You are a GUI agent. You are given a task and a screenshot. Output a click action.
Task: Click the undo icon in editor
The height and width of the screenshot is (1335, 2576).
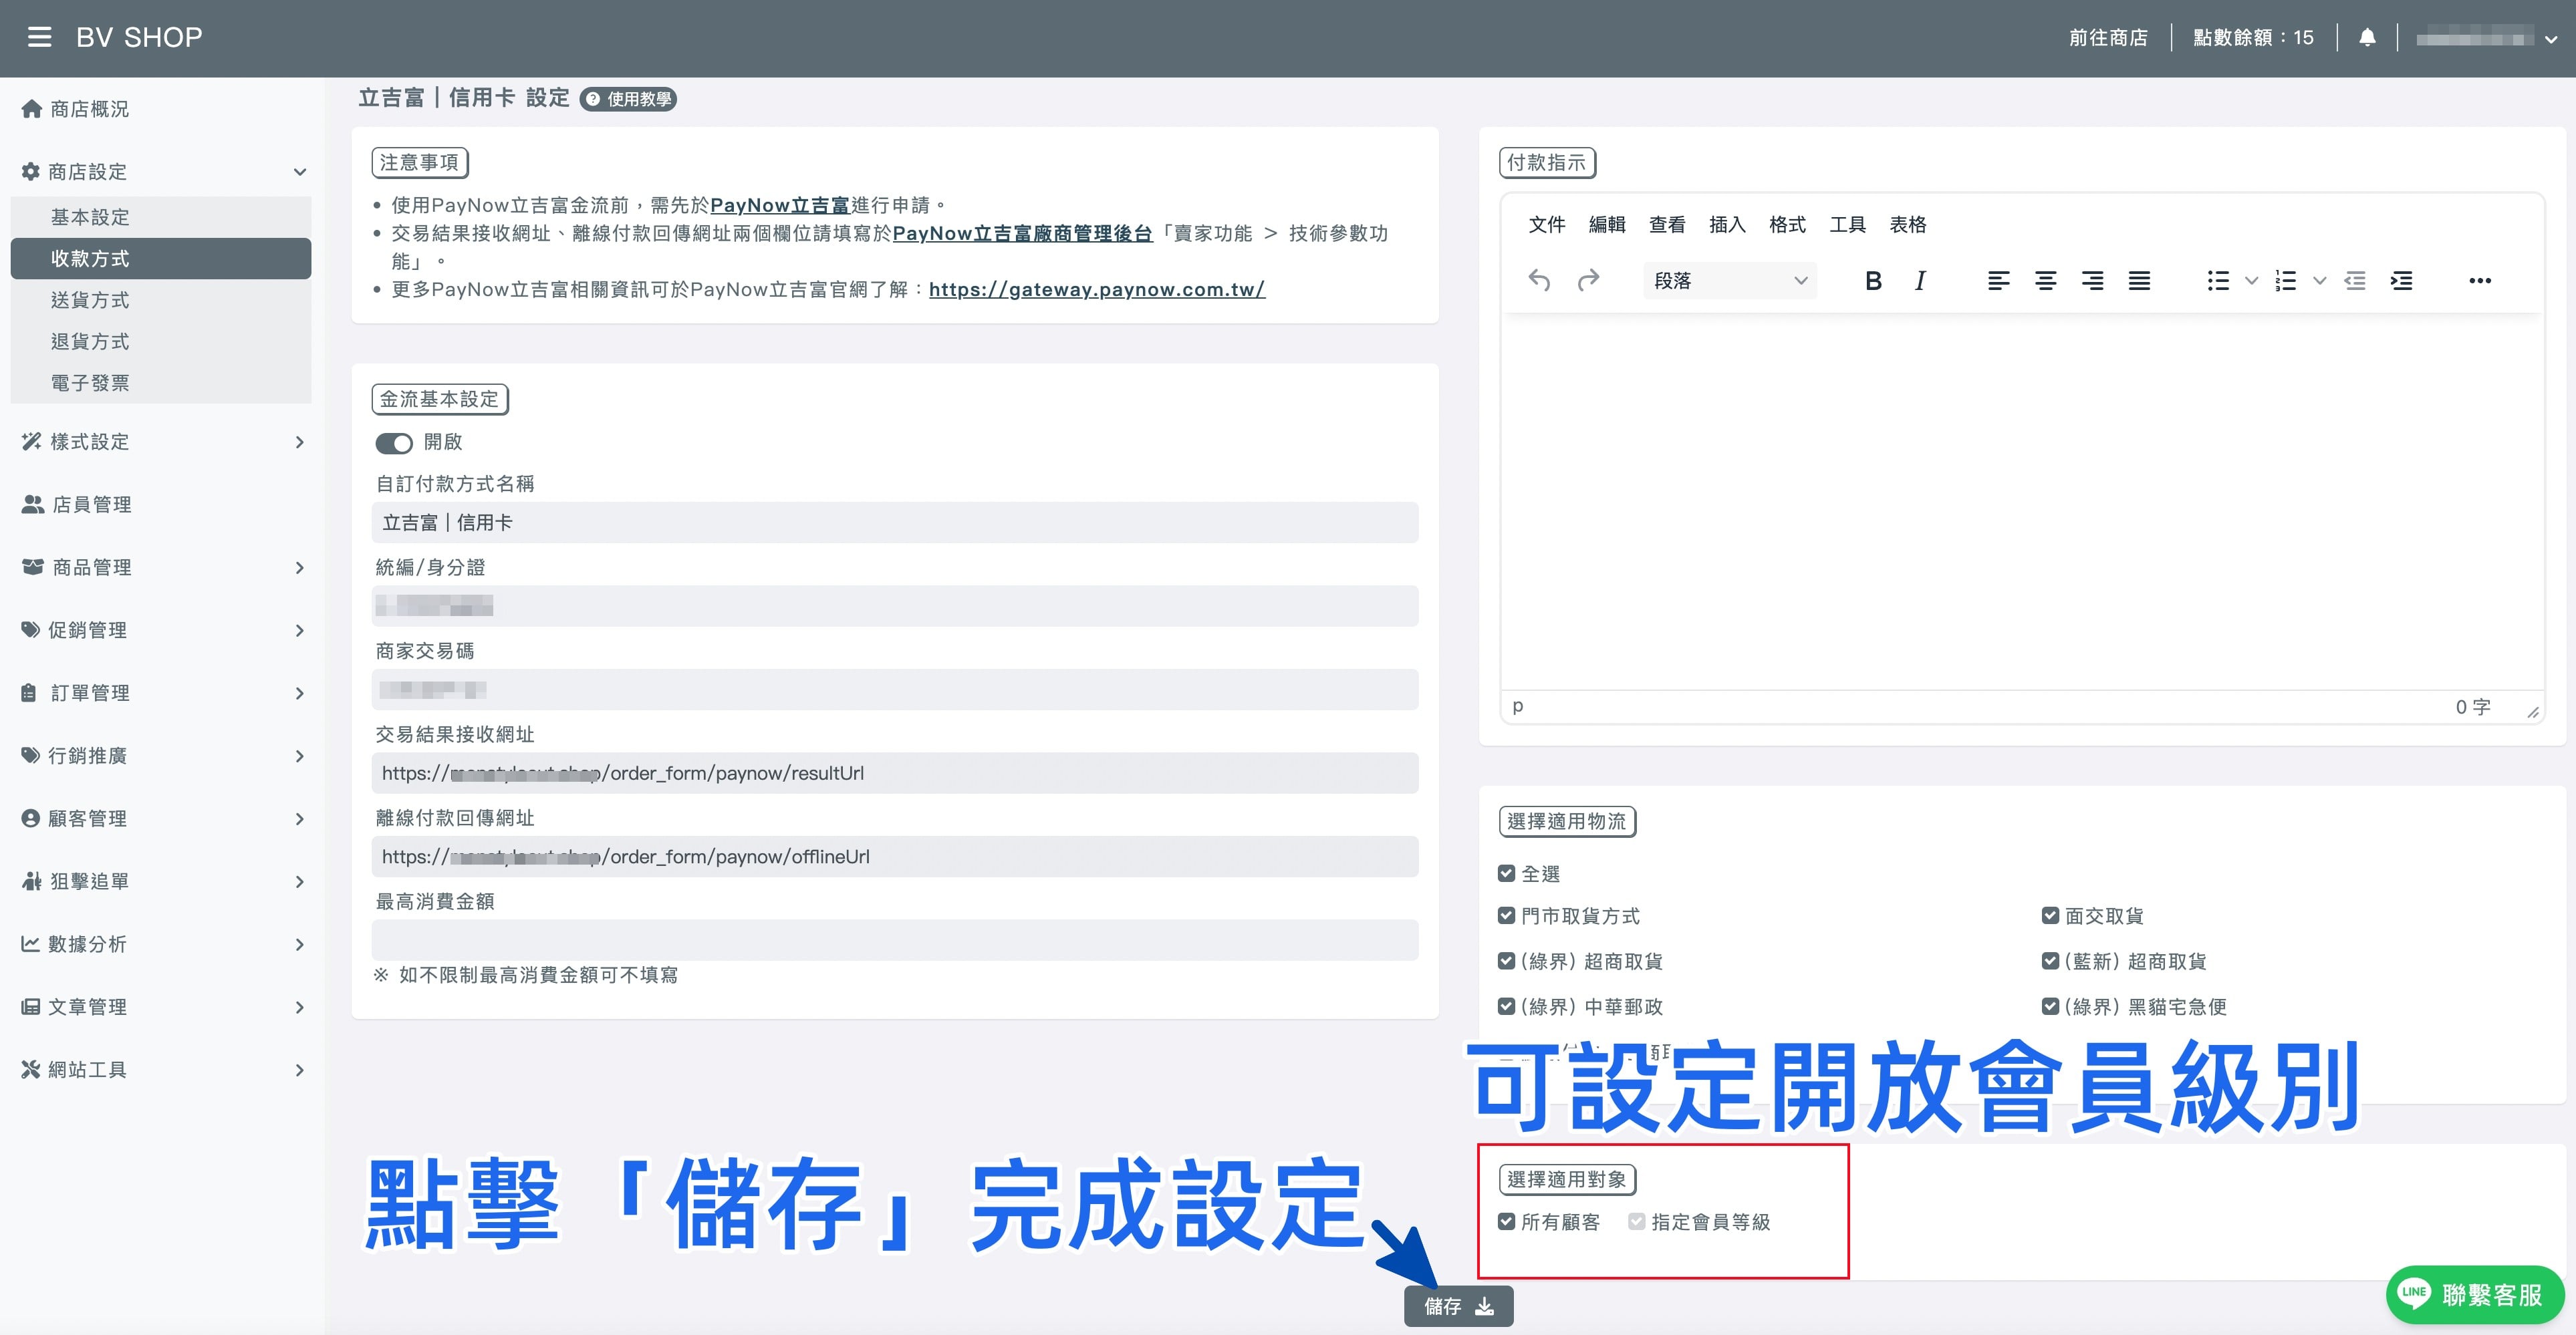click(x=1539, y=281)
